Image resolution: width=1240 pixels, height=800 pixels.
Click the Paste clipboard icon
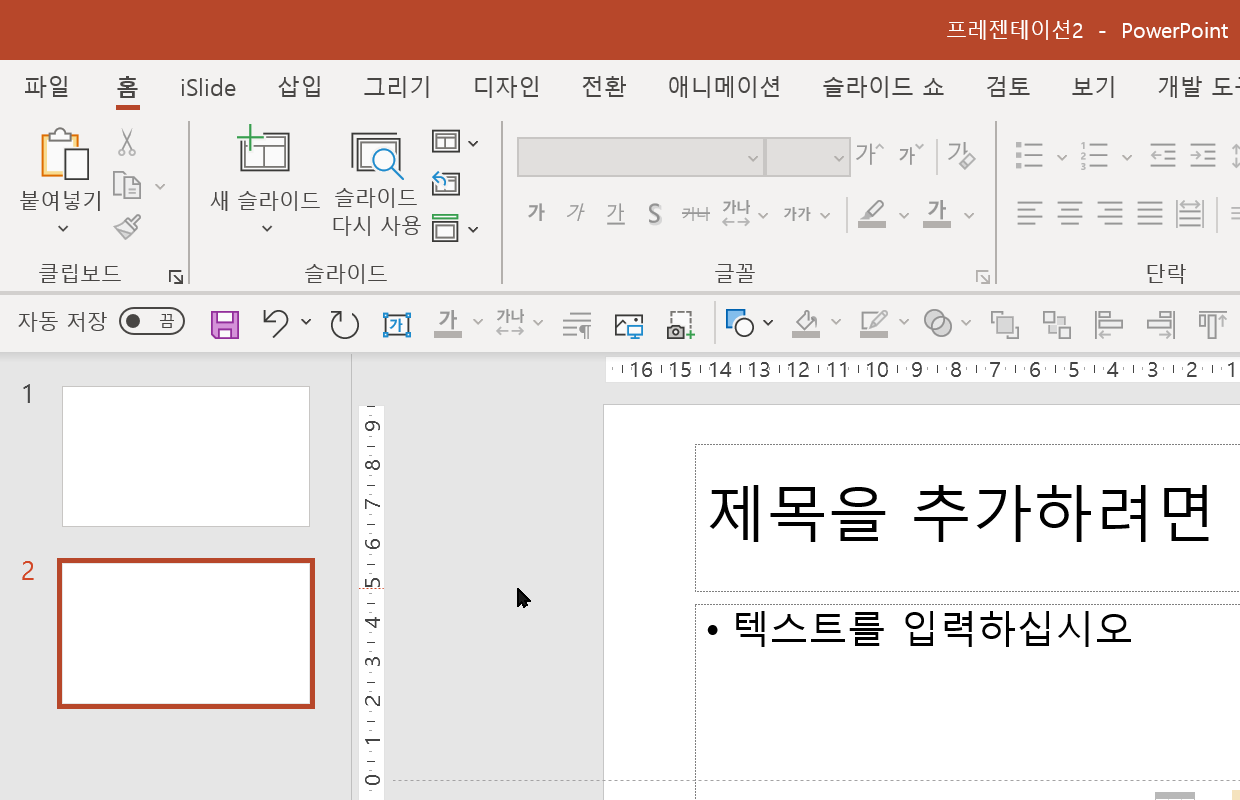[x=64, y=154]
